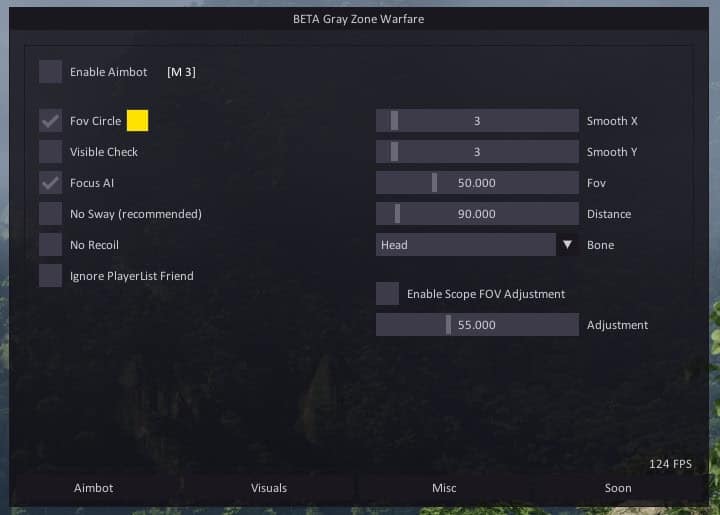Check the Ignore PlayerList Friend box

coord(50,276)
